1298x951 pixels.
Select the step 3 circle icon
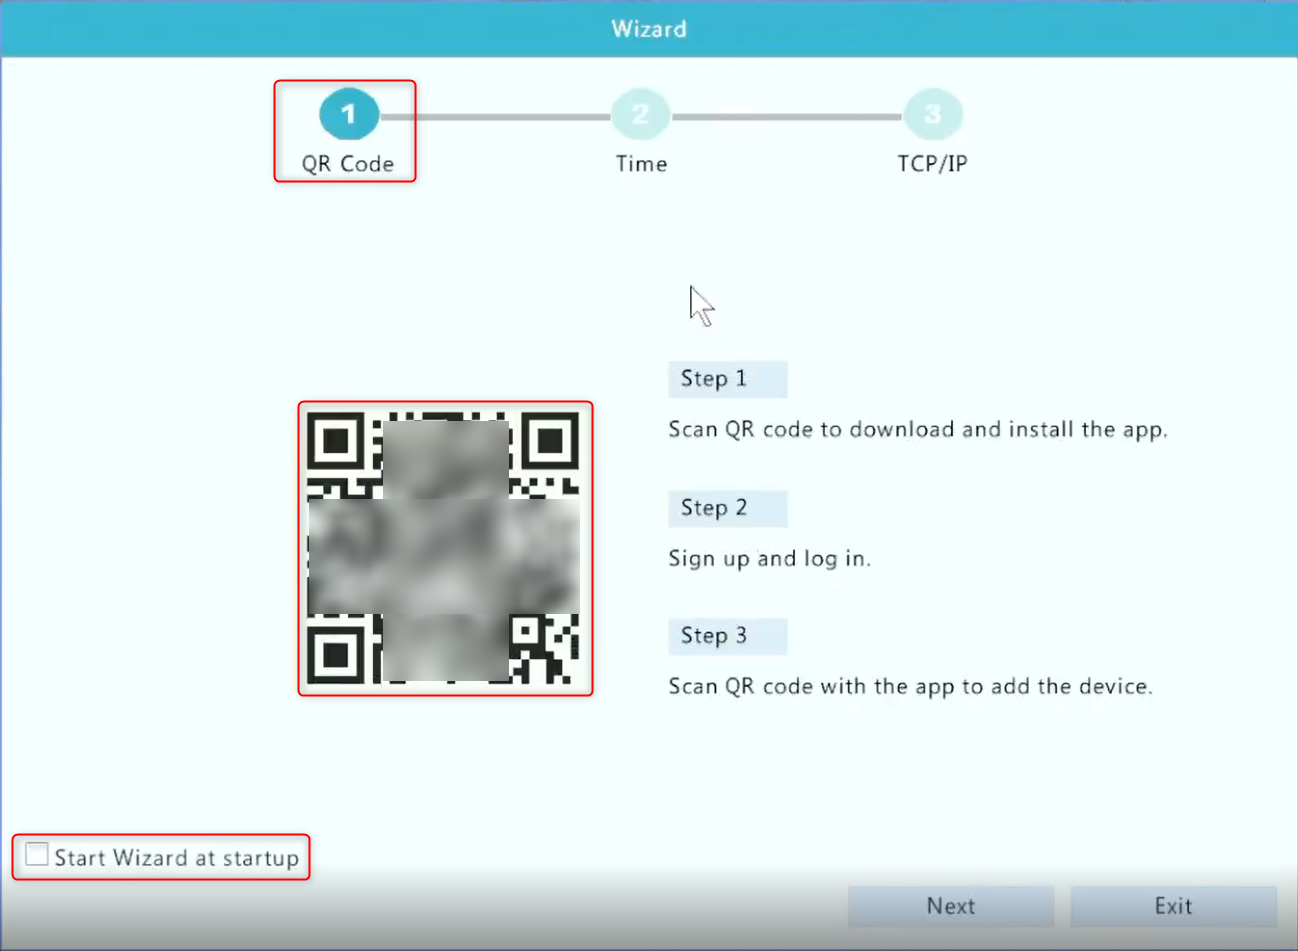coord(933,115)
